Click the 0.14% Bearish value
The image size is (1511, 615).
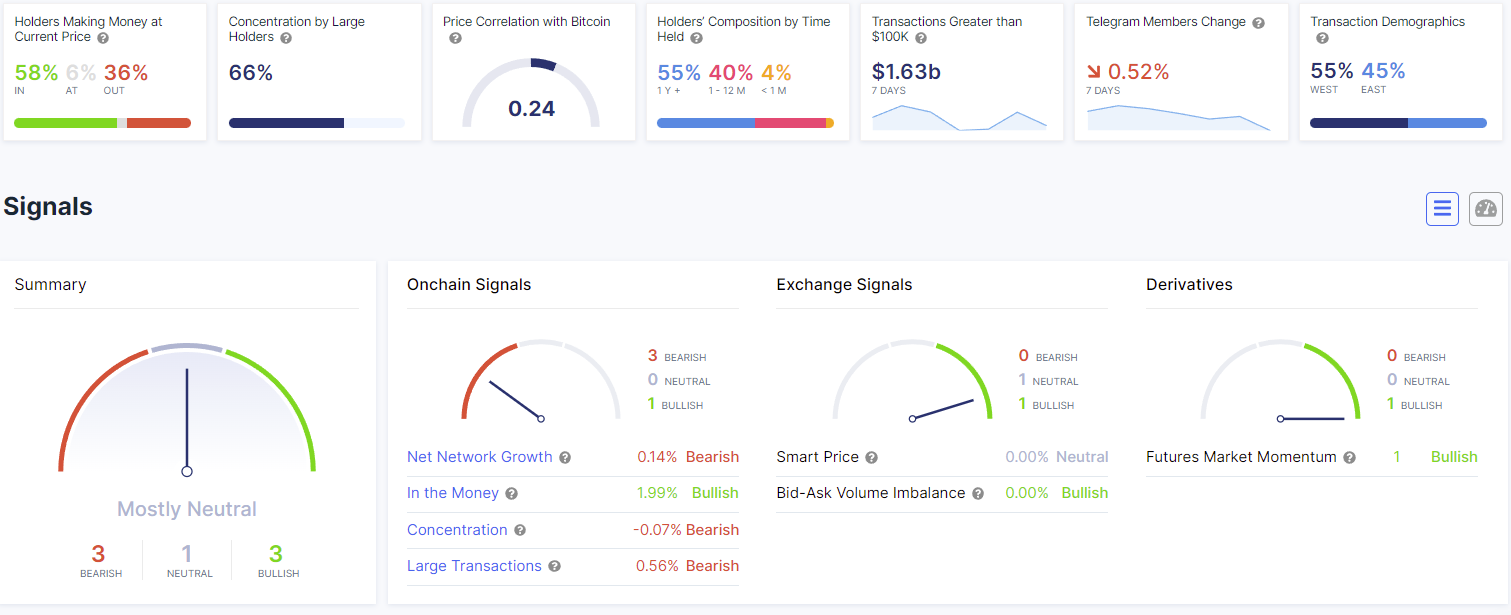tap(688, 457)
